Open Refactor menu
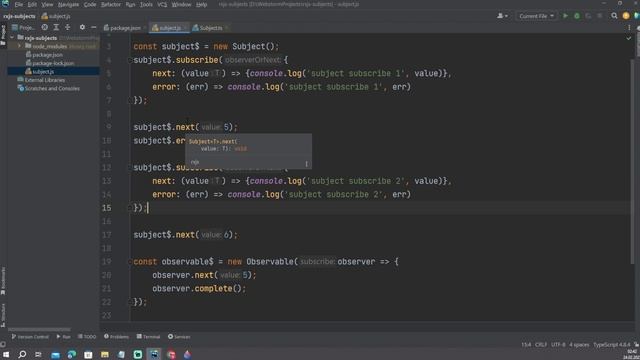Screen dimensions: 640x360 pyautogui.click(x=111, y=4)
